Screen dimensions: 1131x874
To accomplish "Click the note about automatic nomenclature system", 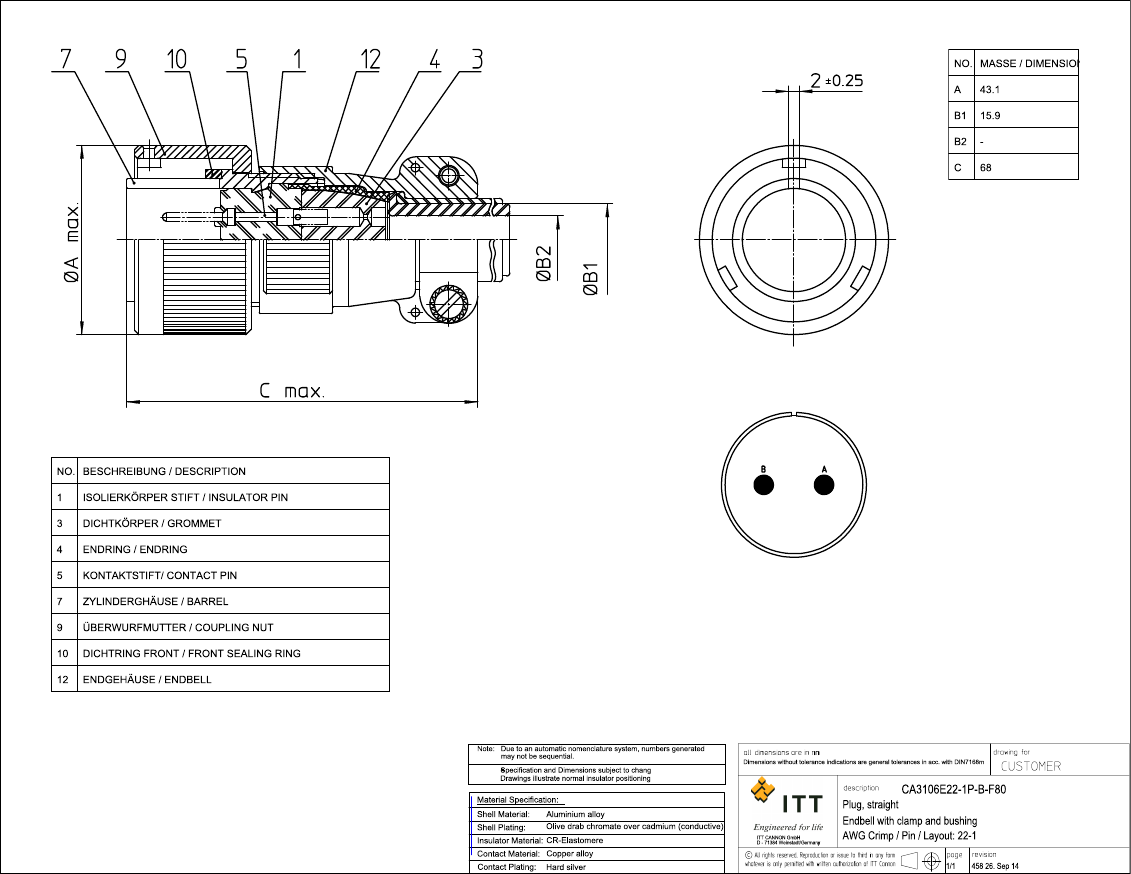I will pyautogui.click(x=602, y=752).
